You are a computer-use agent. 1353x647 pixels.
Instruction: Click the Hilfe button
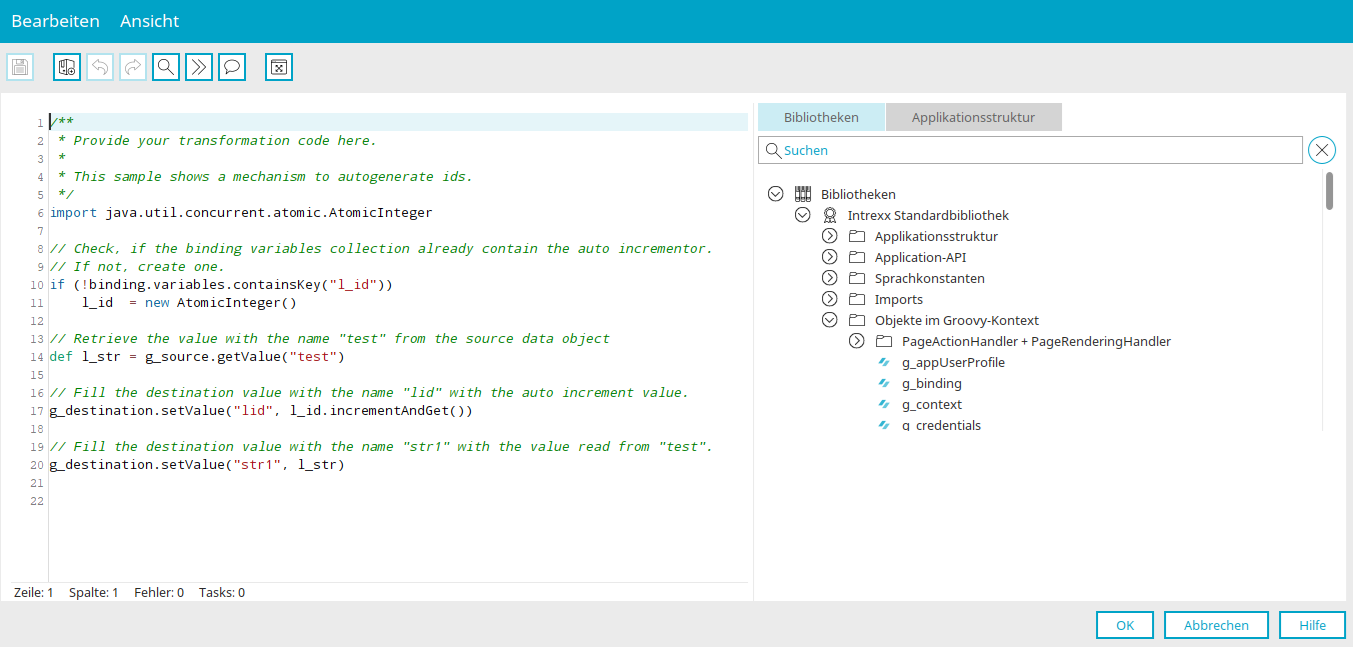click(x=1312, y=625)
